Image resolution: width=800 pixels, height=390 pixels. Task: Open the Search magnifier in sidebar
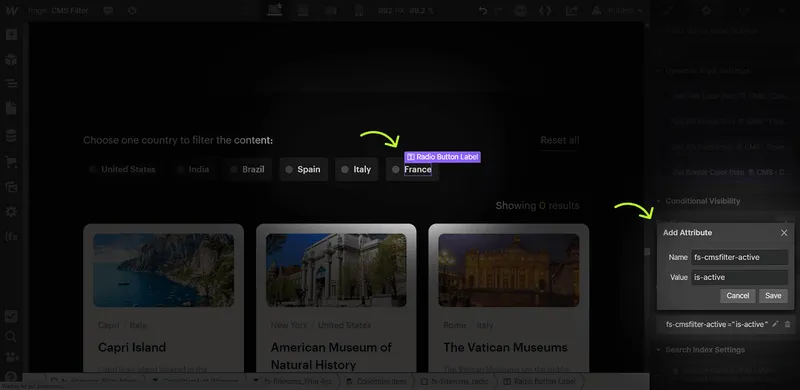tap(11, 337)
